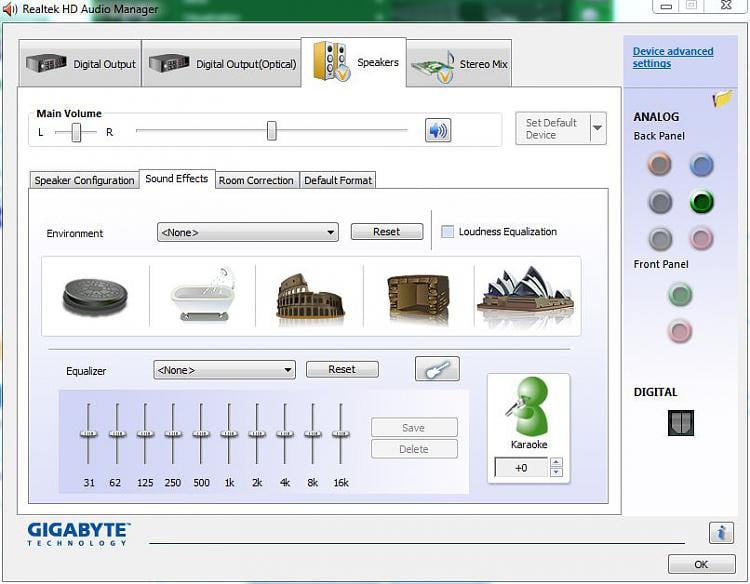
Task: Choose the Colosseum arena environment preset
Action: [310, 296]
